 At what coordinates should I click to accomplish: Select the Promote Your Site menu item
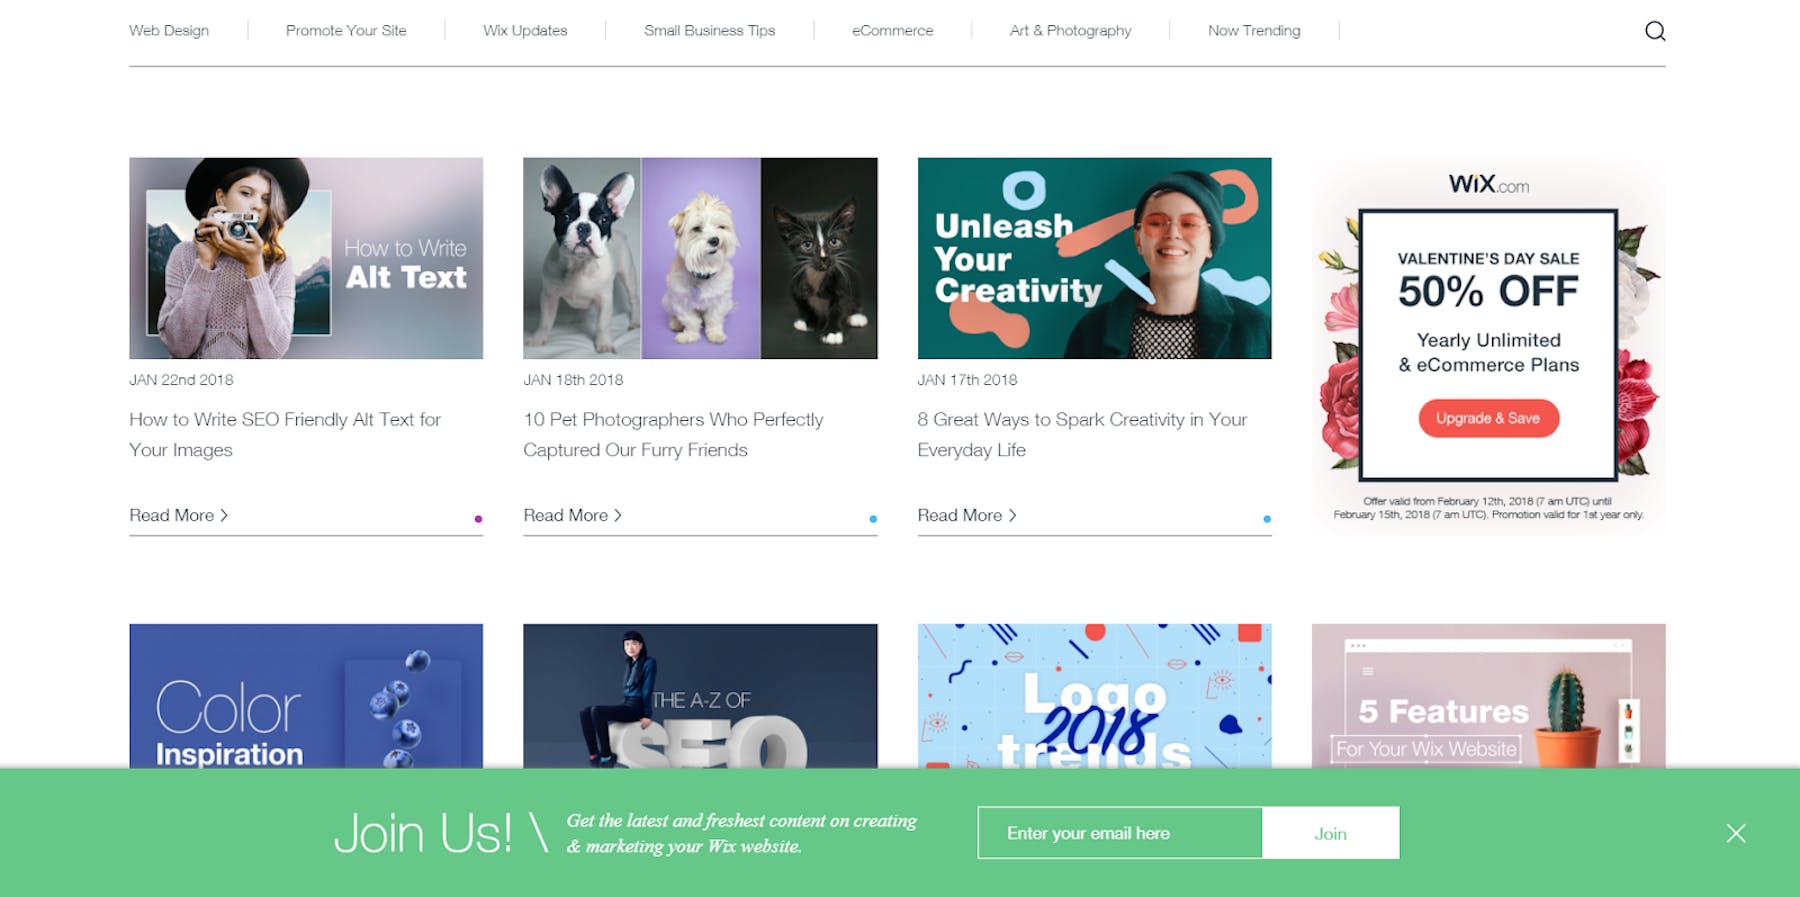coord(346,31)
